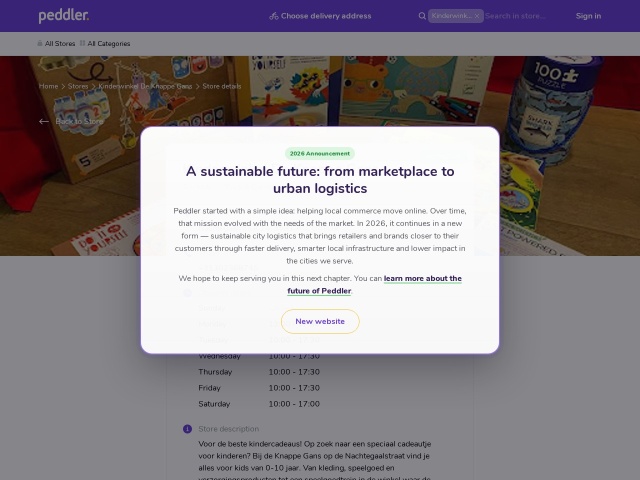Viewport: 640px width, 480px height.
Task: Open Kinderwinkel De Knappe Gans breadcrumb
Action: tap(145, 86)
